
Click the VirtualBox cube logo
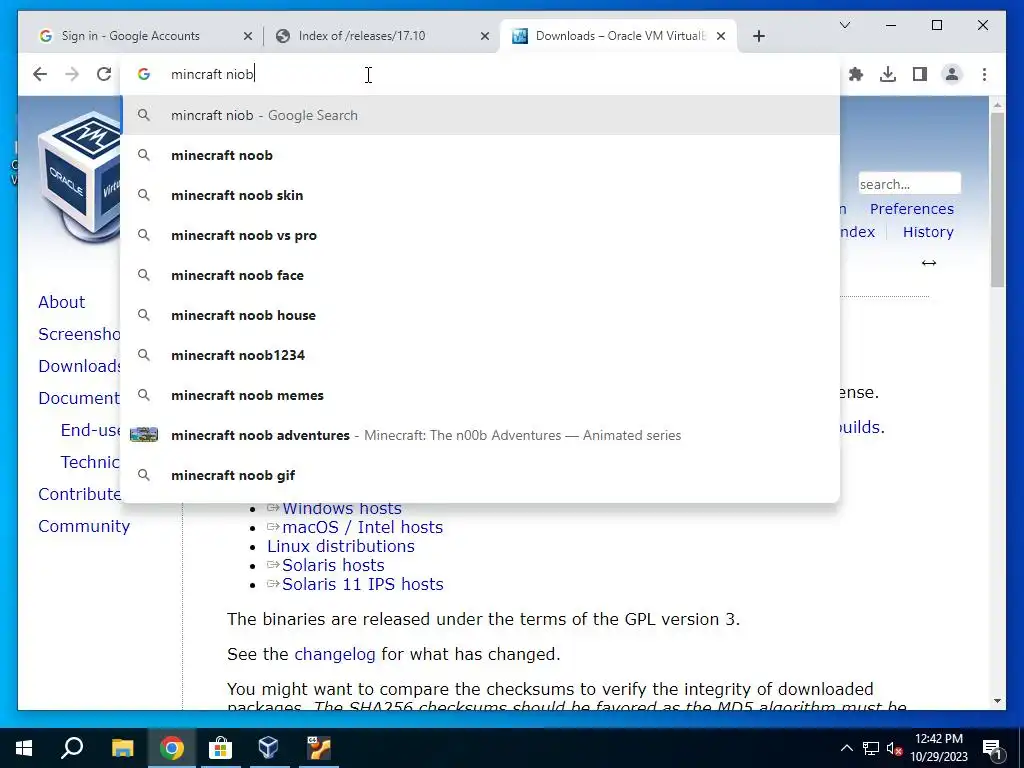click(80, 176)
